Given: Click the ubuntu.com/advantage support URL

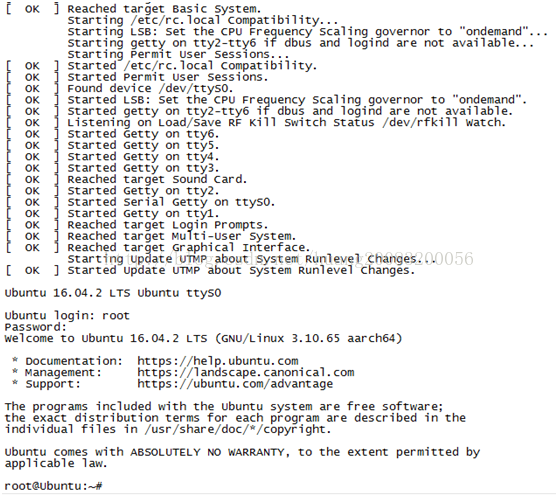Looking at the screenshot, I should (x=235, y=384).
